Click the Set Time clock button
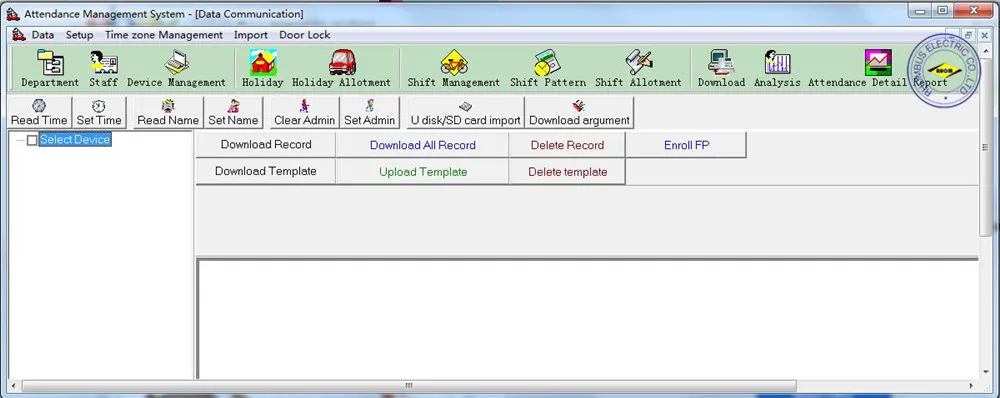The width and height of the screenshot is (1000, 398). (99, 113)
